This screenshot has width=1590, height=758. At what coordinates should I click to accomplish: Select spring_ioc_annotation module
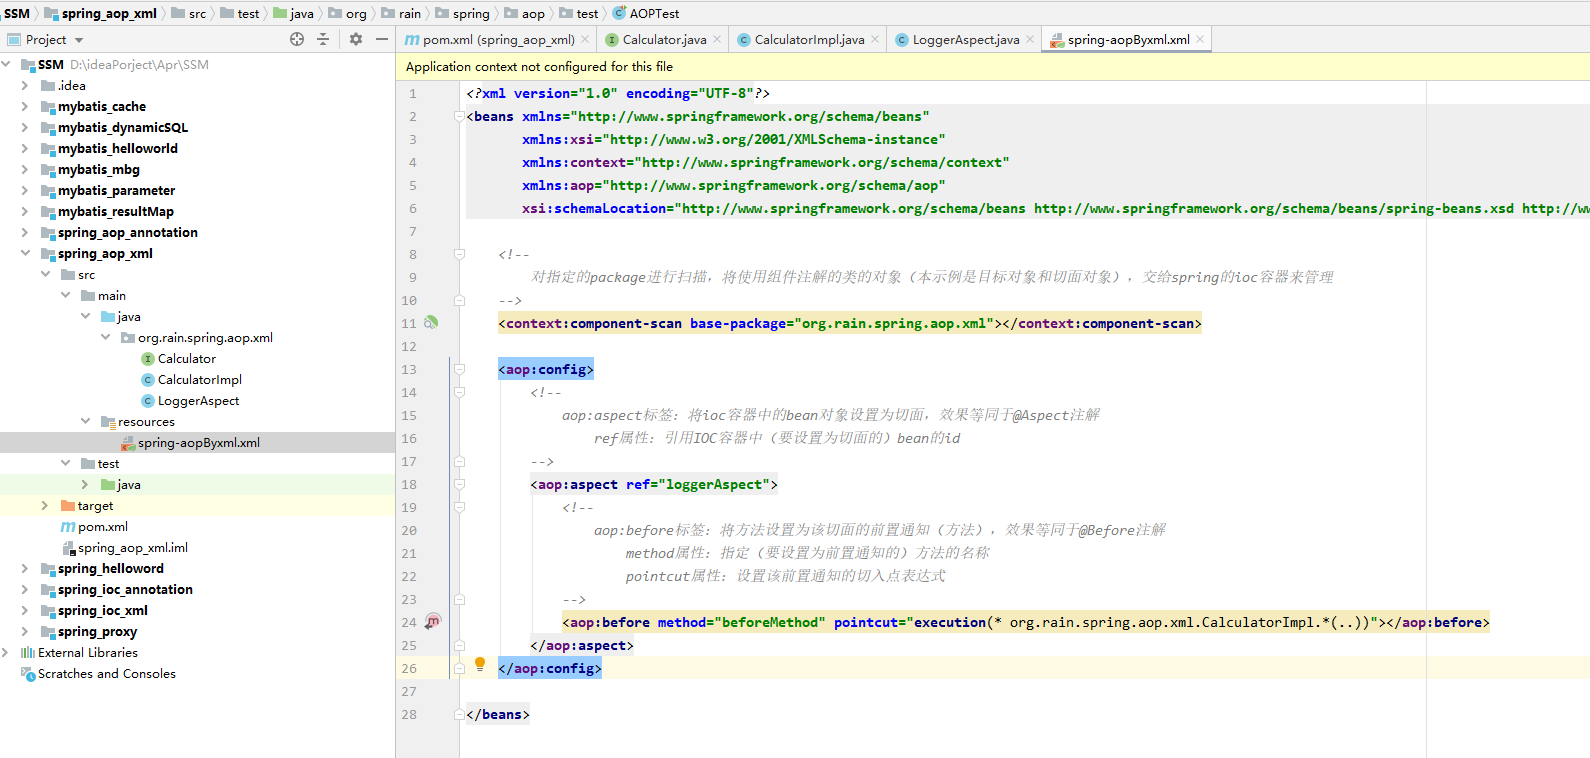[125, 590]
